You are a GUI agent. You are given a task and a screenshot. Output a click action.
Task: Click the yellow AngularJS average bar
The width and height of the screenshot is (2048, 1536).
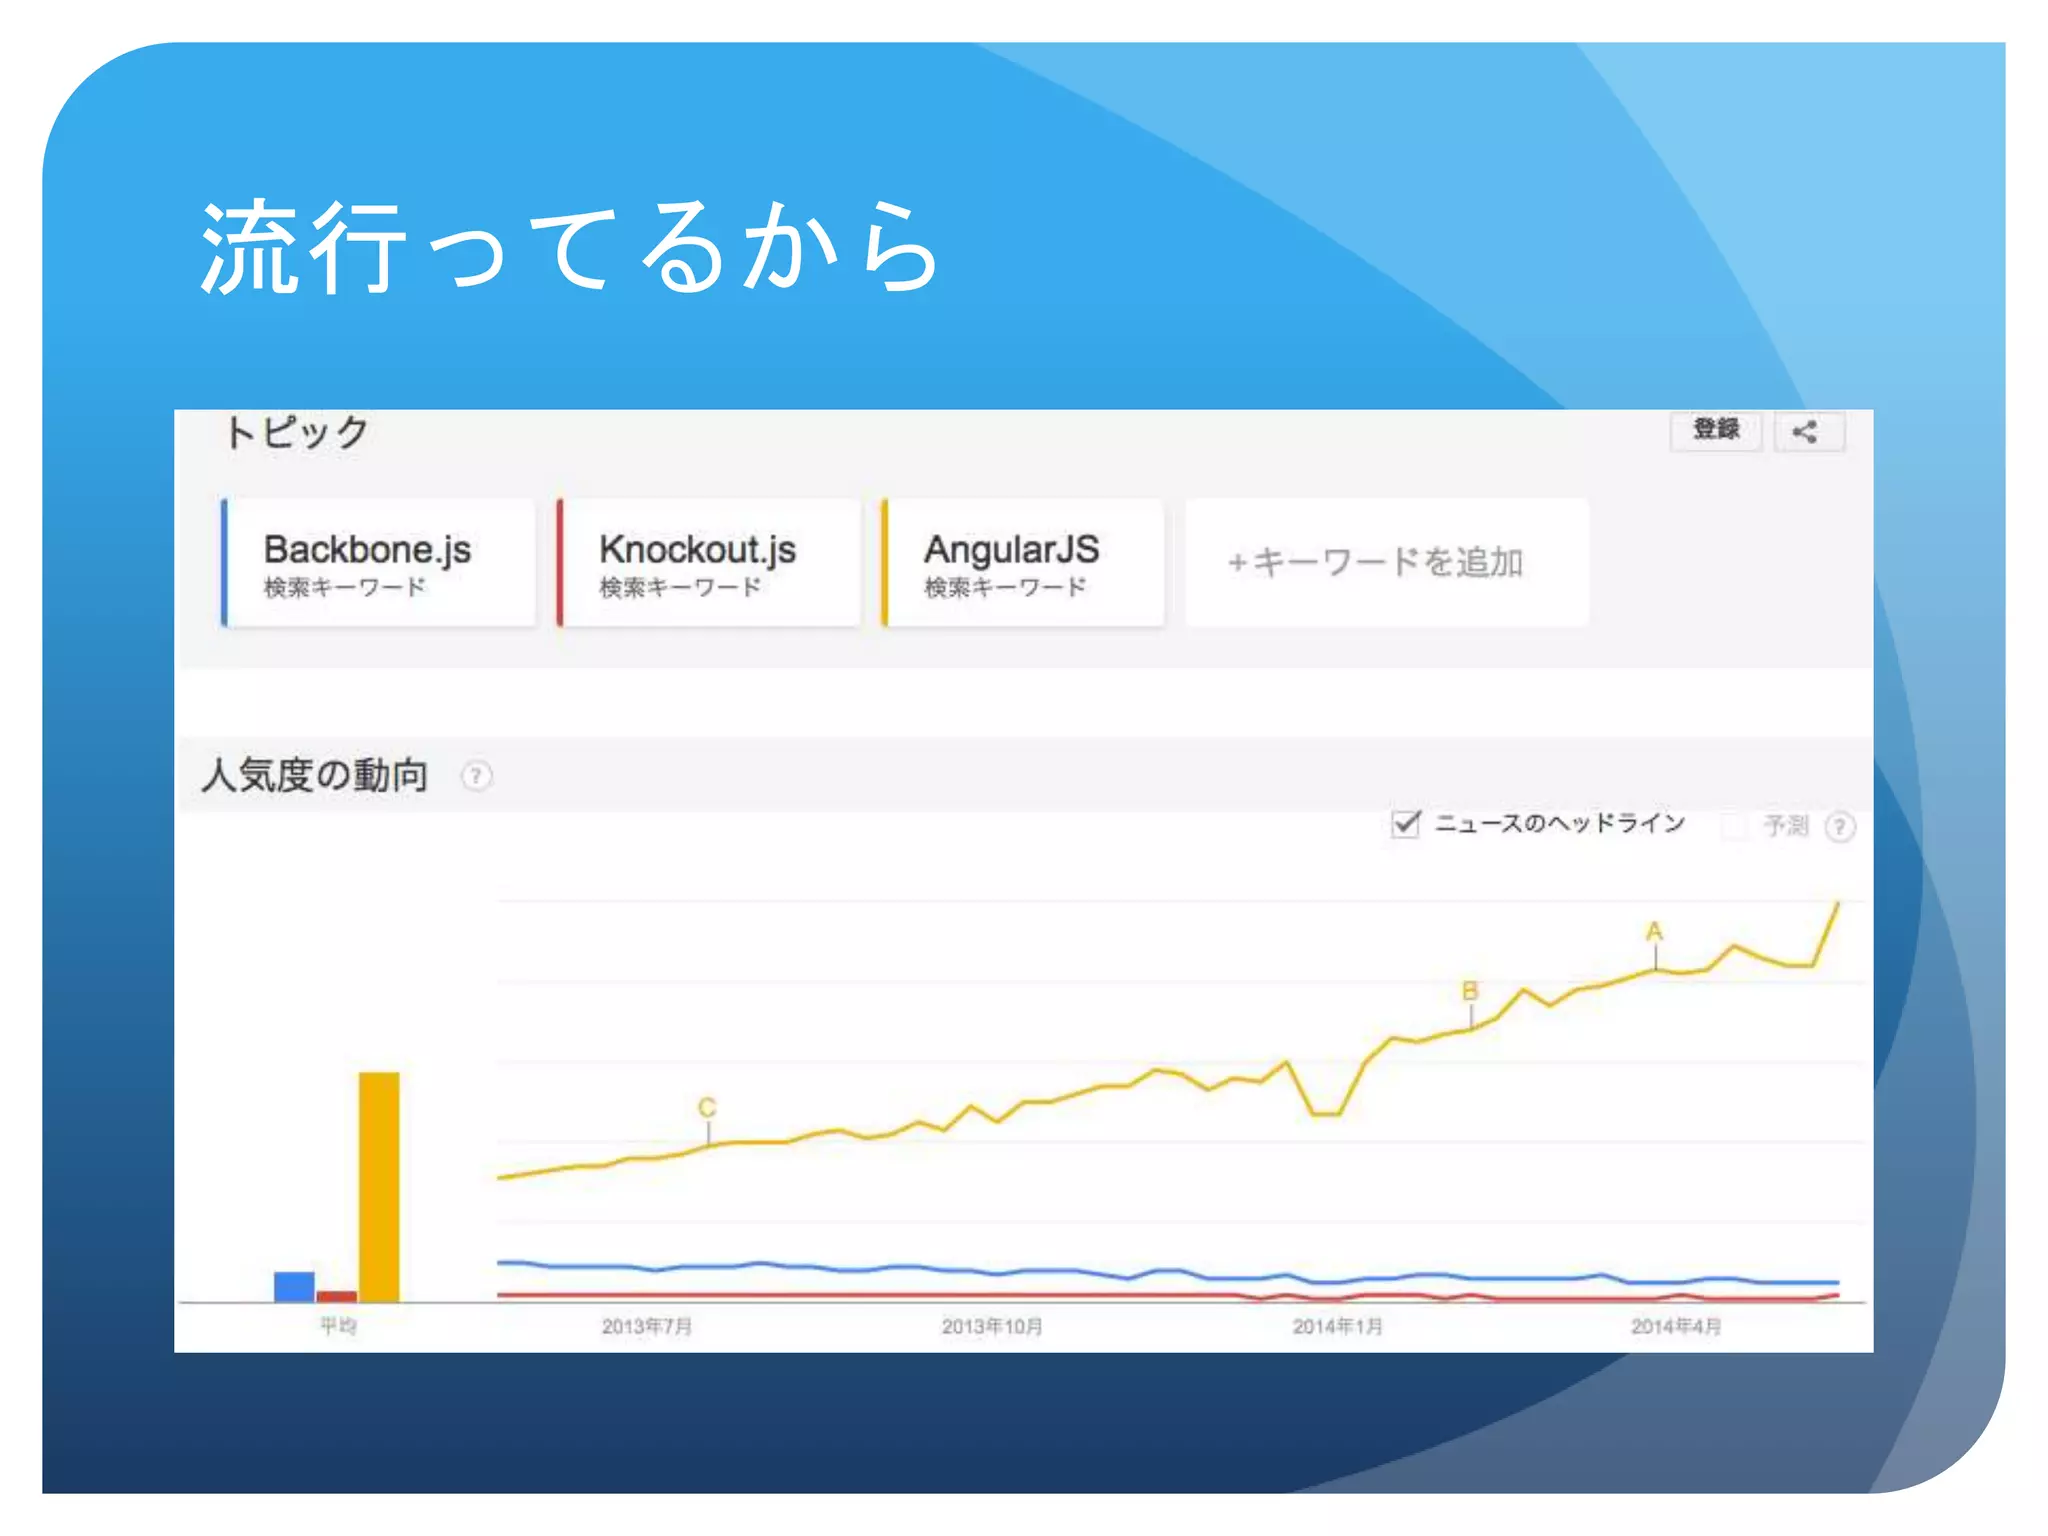[379, 1187]
